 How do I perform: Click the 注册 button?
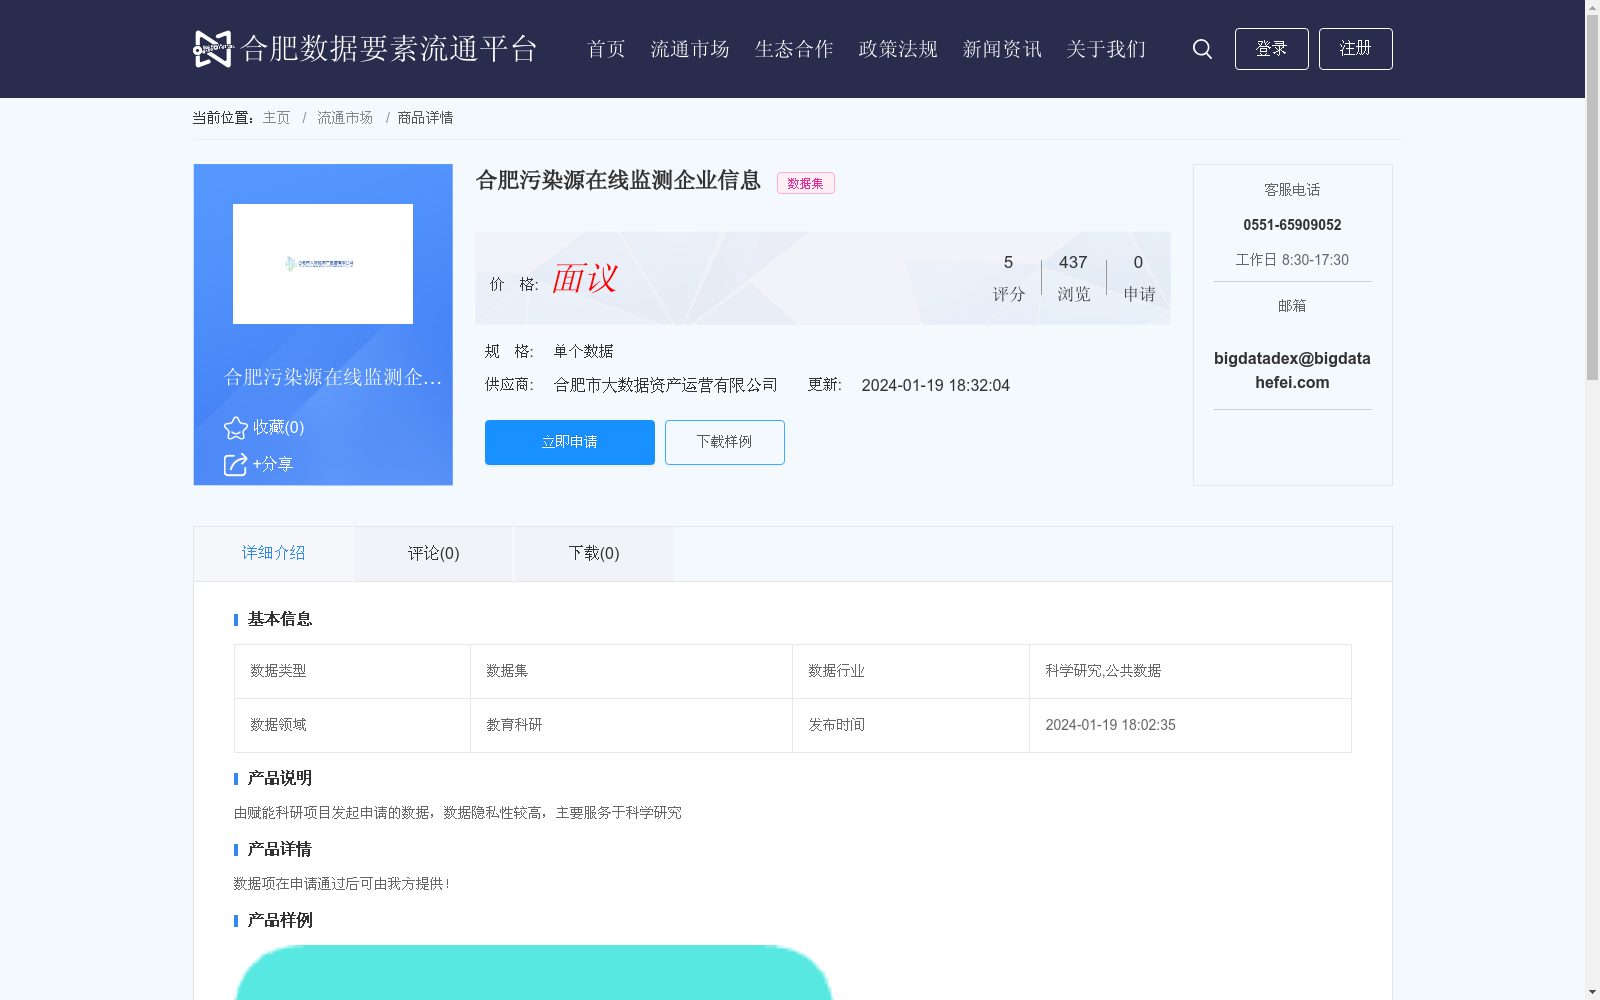click(x=1355, y=48)
